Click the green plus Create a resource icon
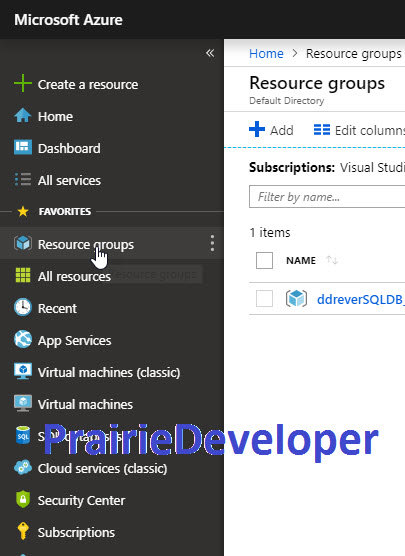405x556 pixels. pyautogui.click(x=23, y=83)
